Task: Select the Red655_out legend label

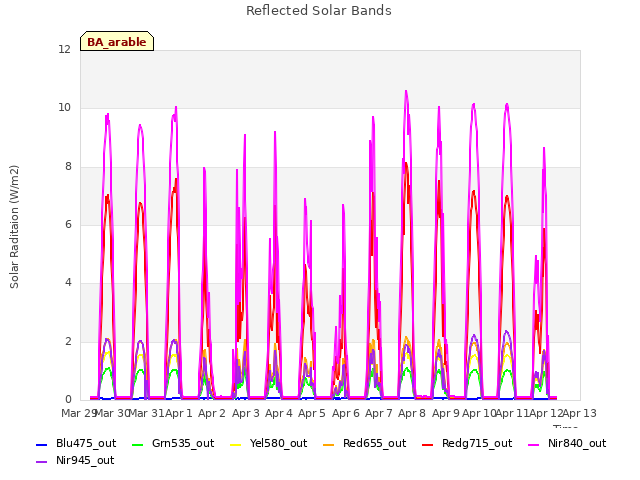Action: [x=375, y=444]
